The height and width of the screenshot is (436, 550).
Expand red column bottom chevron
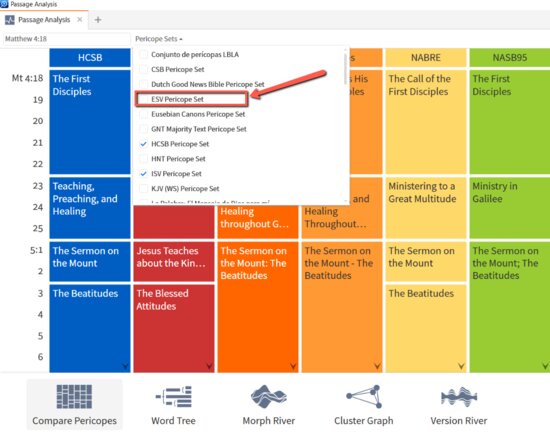209,366
